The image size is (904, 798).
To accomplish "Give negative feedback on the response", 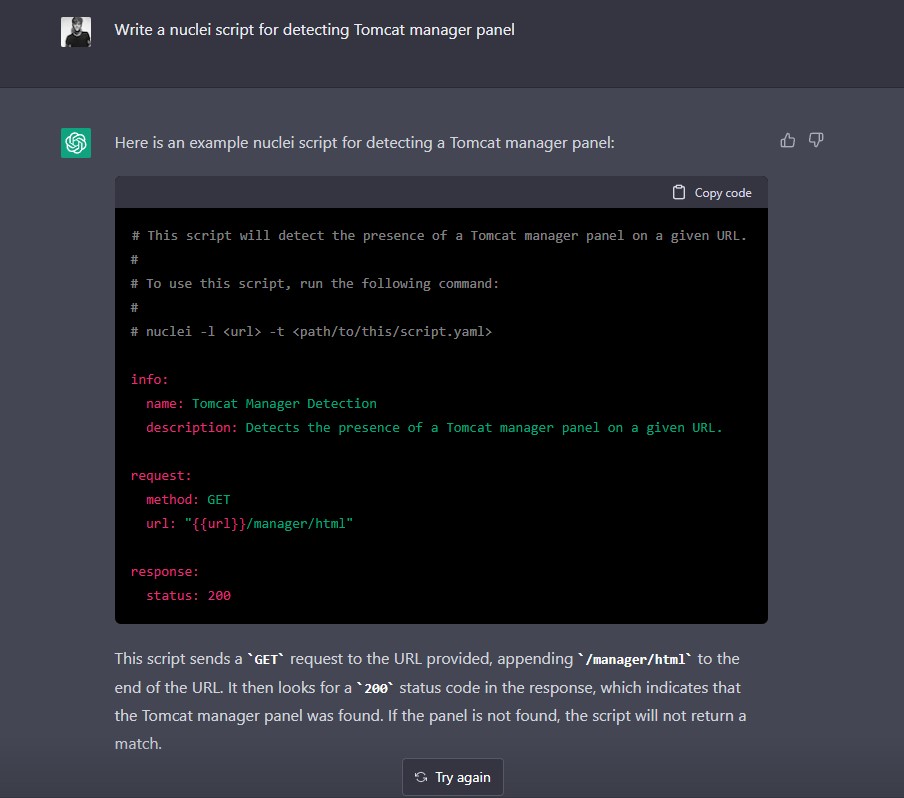I will click(816, 140).
